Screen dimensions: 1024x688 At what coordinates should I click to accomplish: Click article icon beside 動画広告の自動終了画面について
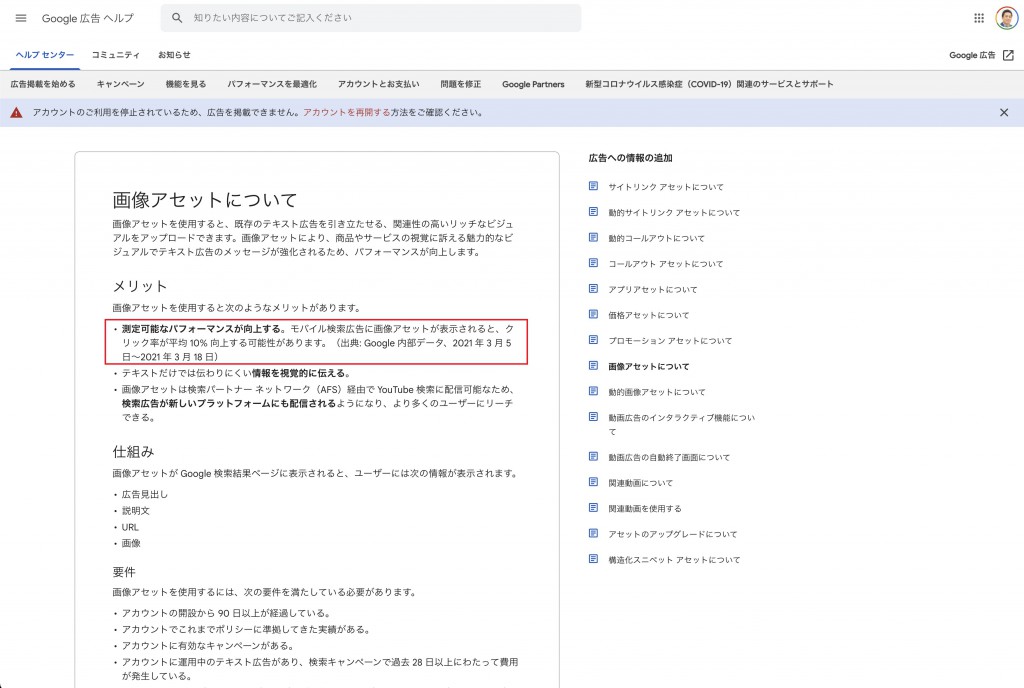coord(593,456)
